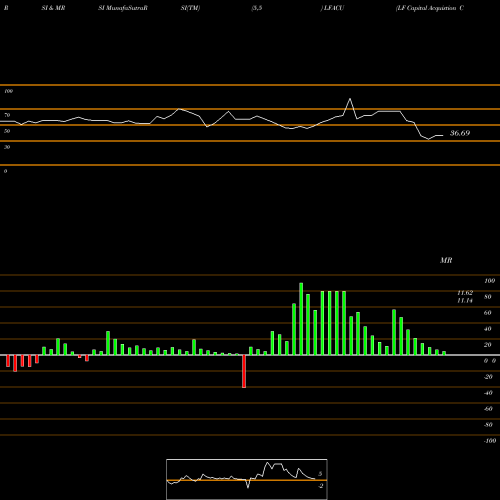
Task: Click the "5" label in mini chart
Action: tap(320, 474)
